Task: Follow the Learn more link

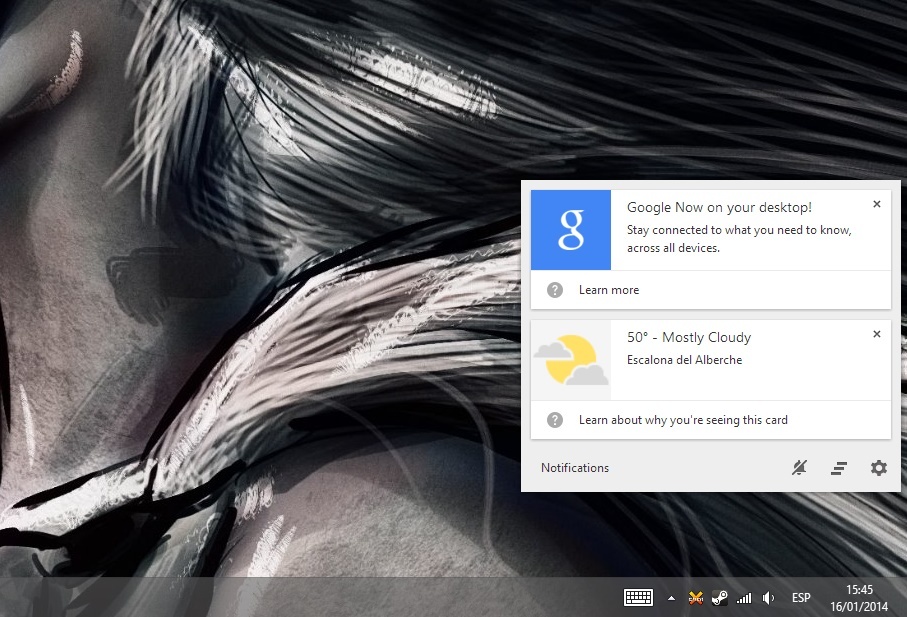Action: pos(609,290)
